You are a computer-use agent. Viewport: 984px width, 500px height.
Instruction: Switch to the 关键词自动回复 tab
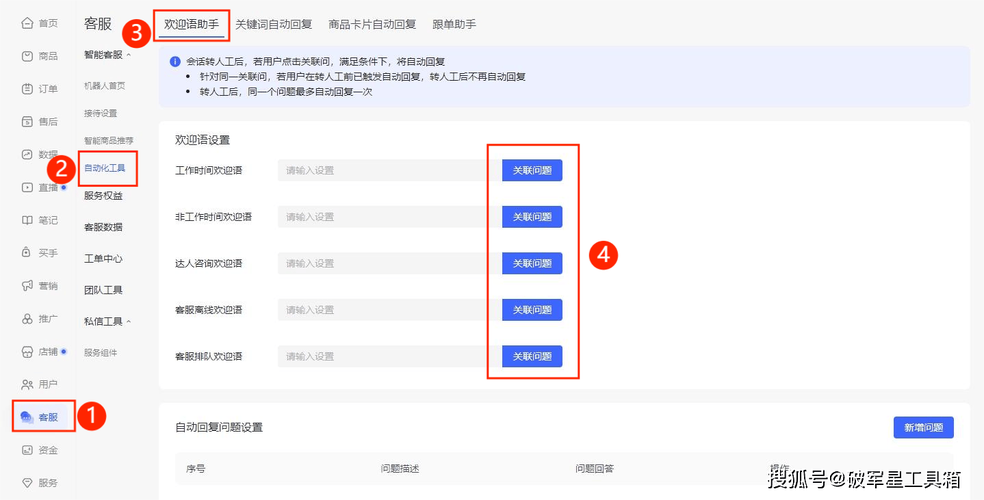click(x=273, y=23)
